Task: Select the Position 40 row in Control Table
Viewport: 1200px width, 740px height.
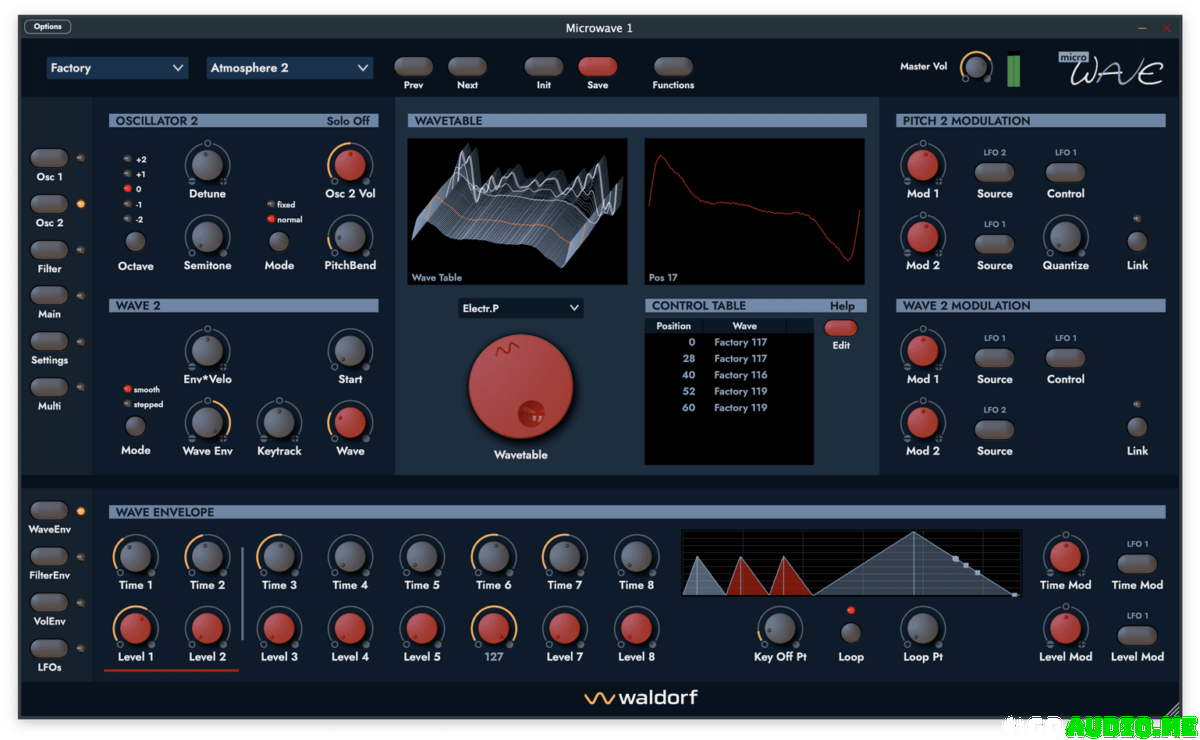Action: tap(728, 375)
